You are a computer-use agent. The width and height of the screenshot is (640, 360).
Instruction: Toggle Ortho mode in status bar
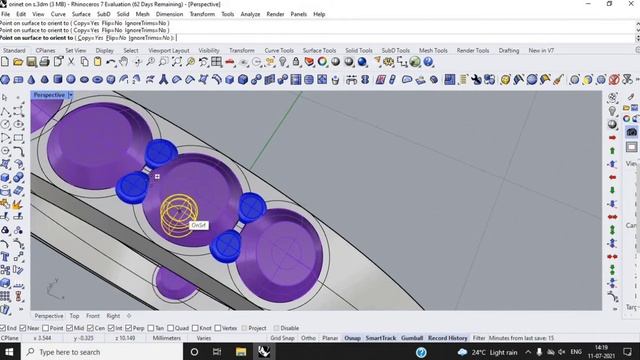click(x=308, y=338)
